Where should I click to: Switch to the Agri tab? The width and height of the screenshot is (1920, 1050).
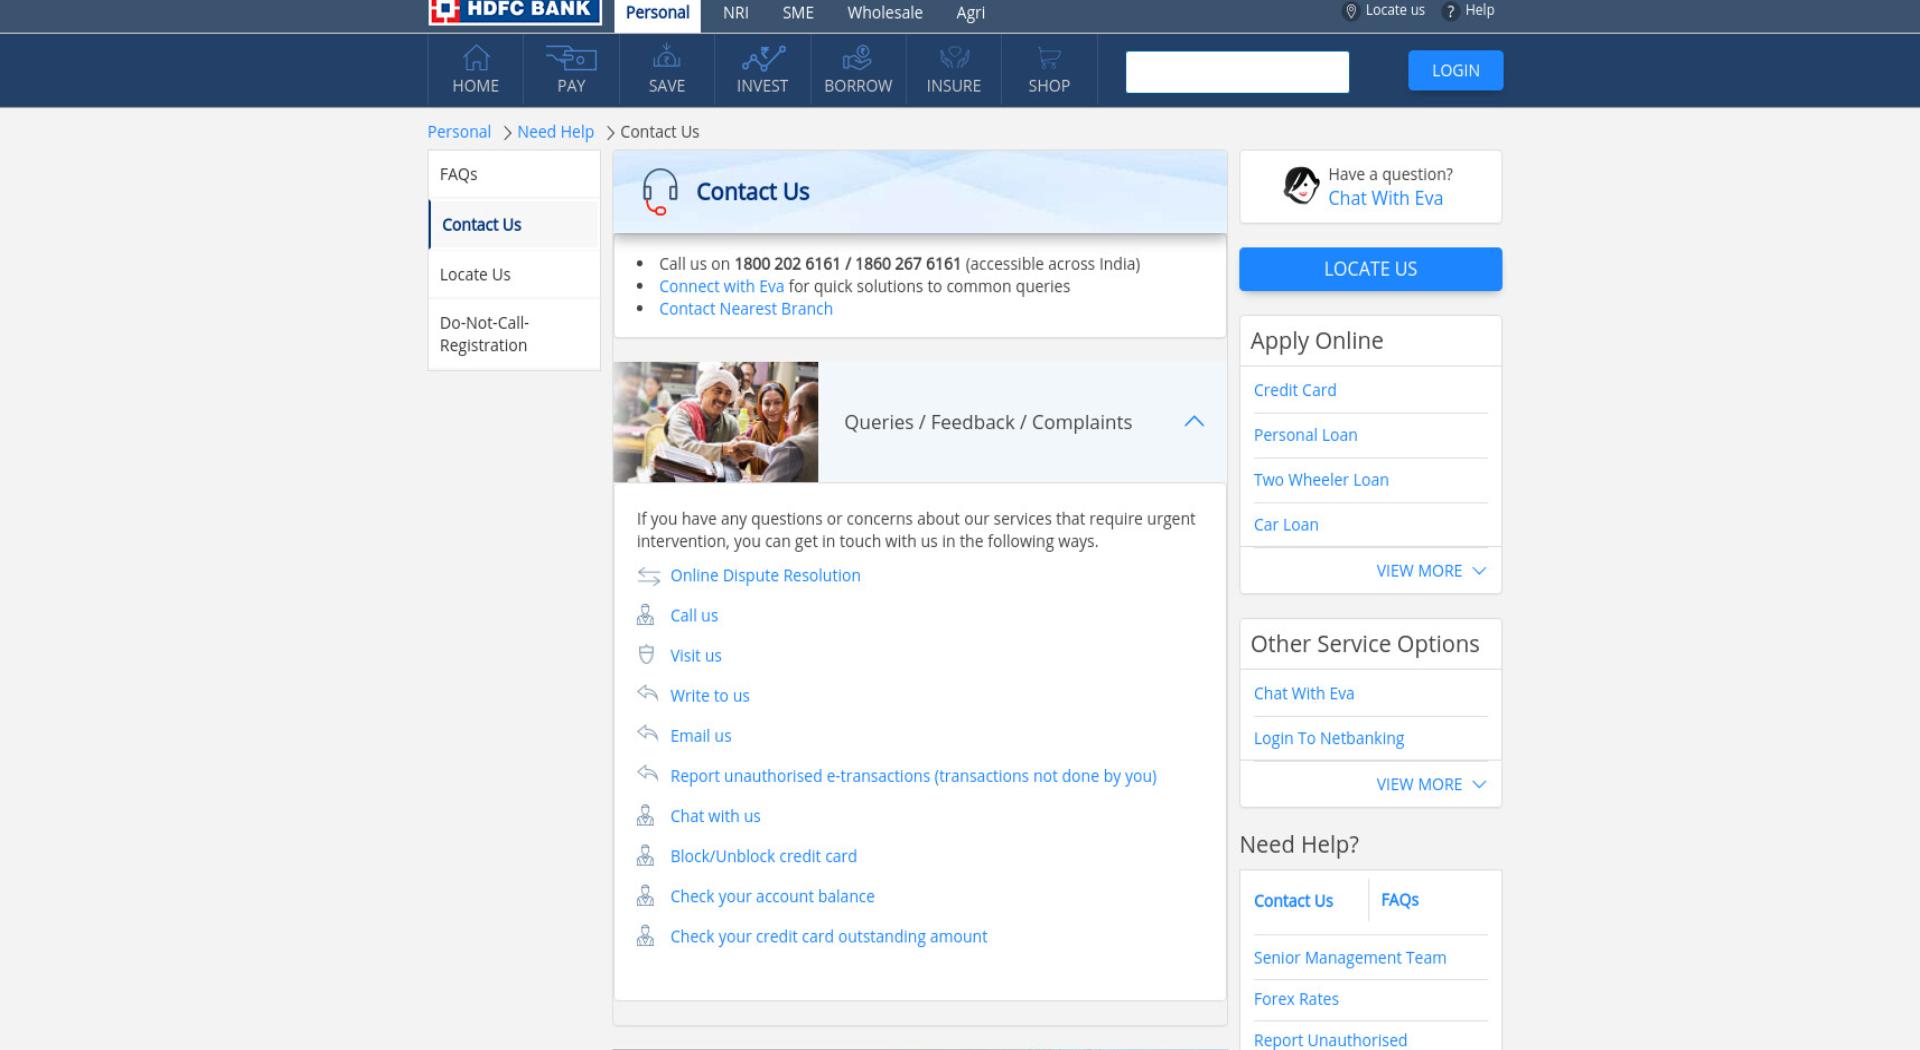tap(970, 13)
